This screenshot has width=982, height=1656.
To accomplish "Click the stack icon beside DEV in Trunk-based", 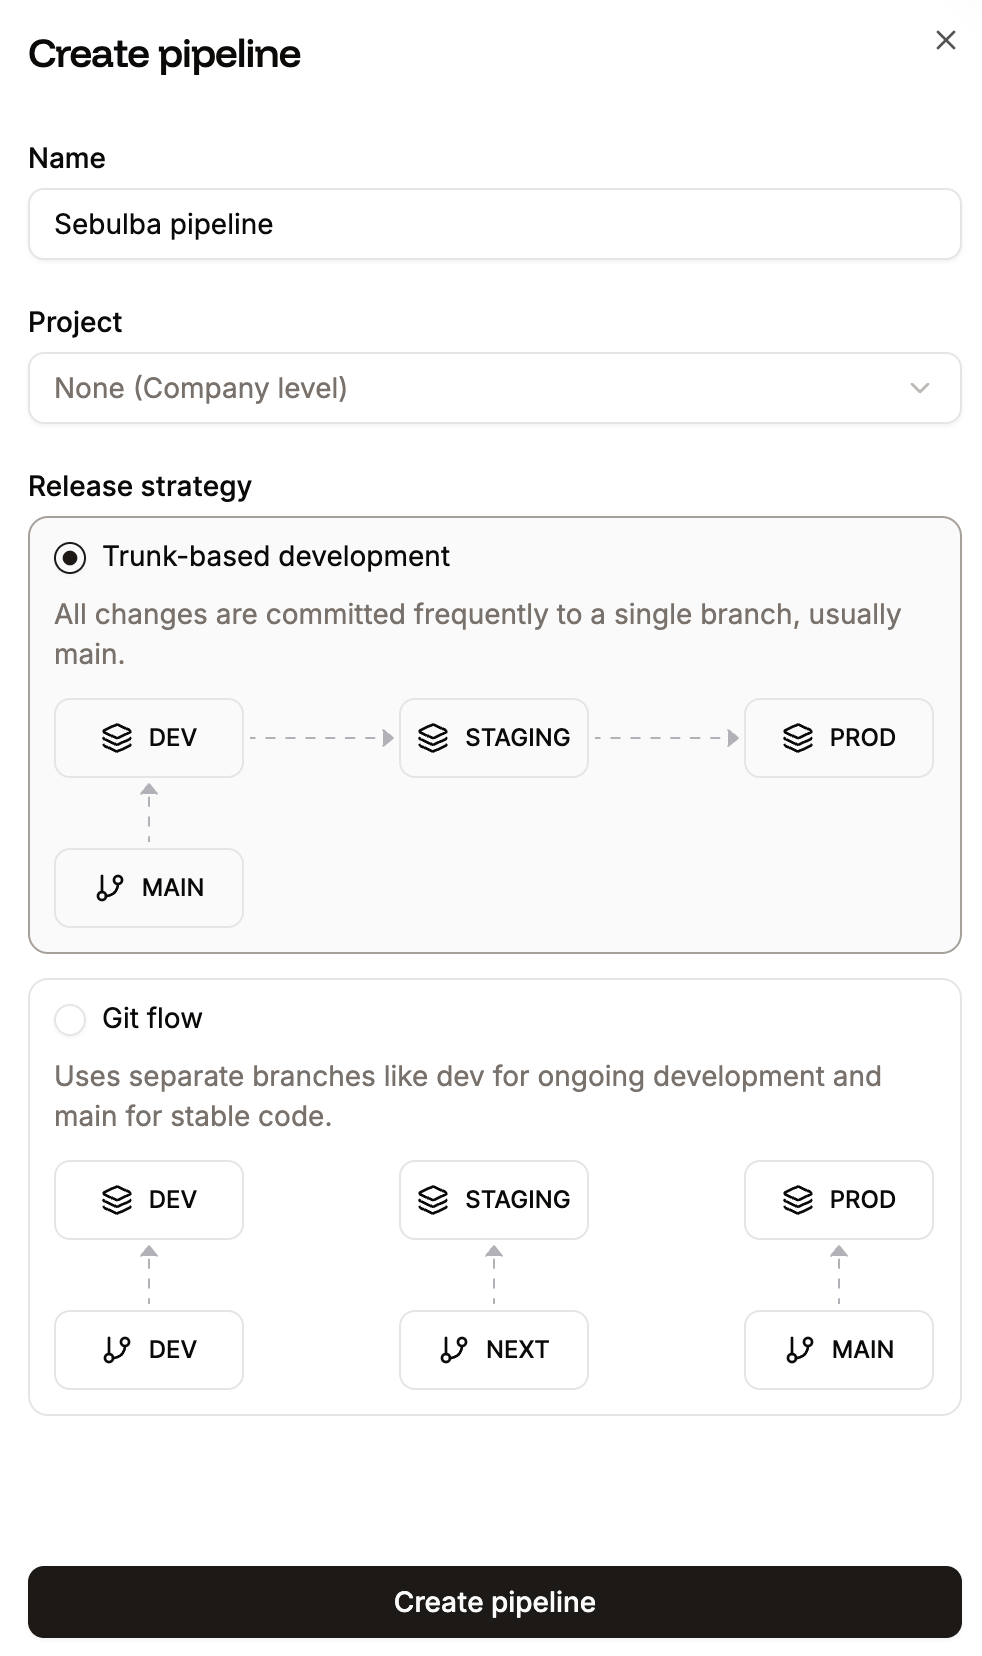I will tap(117, 738).
